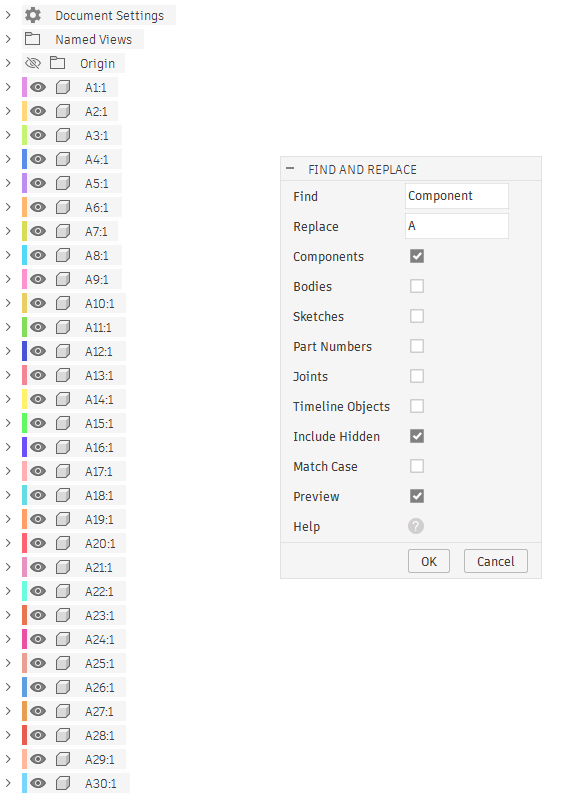Select the A15:1 component in the browser

point(99,424)
